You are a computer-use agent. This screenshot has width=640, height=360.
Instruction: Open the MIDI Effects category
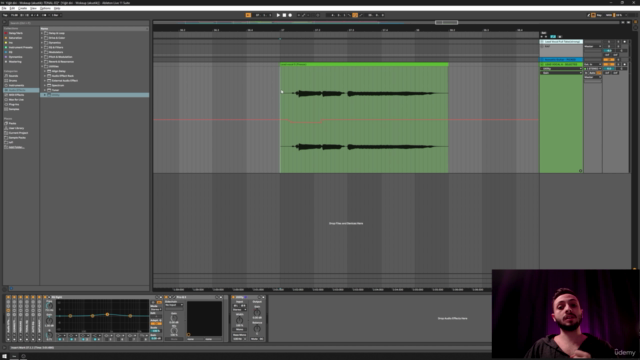click(16, 95)
